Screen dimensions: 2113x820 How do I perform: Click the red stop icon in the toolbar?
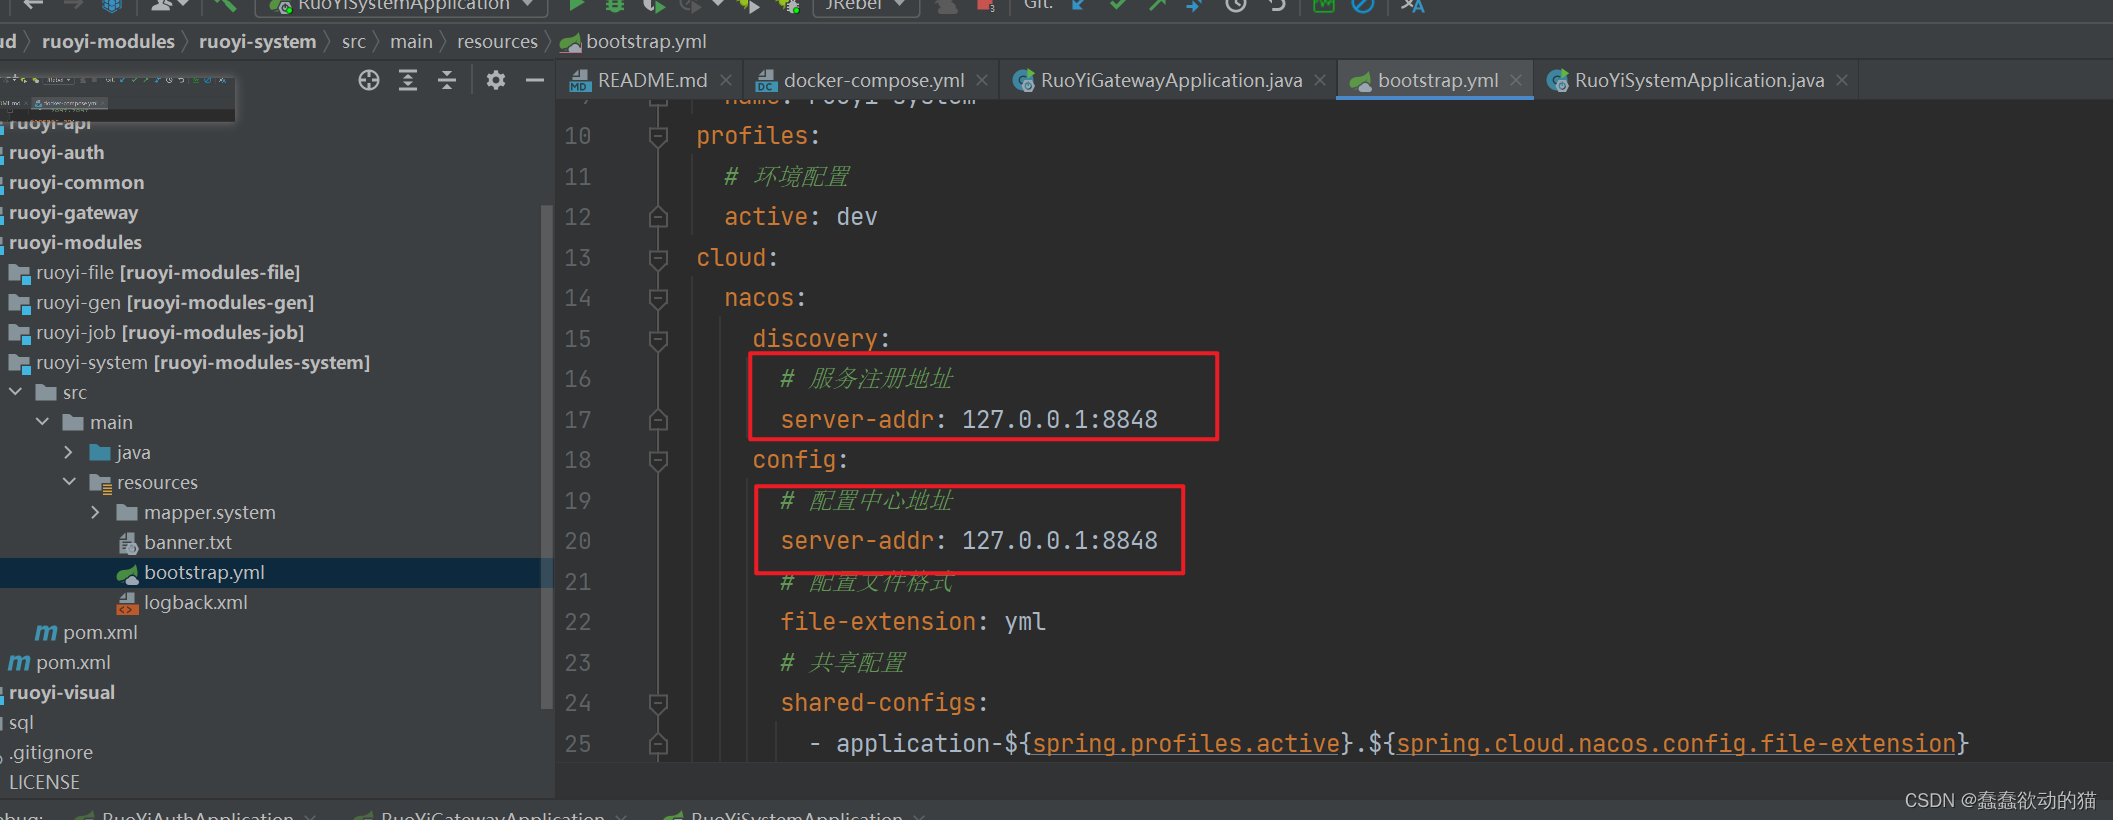click(x=985, y=5)
